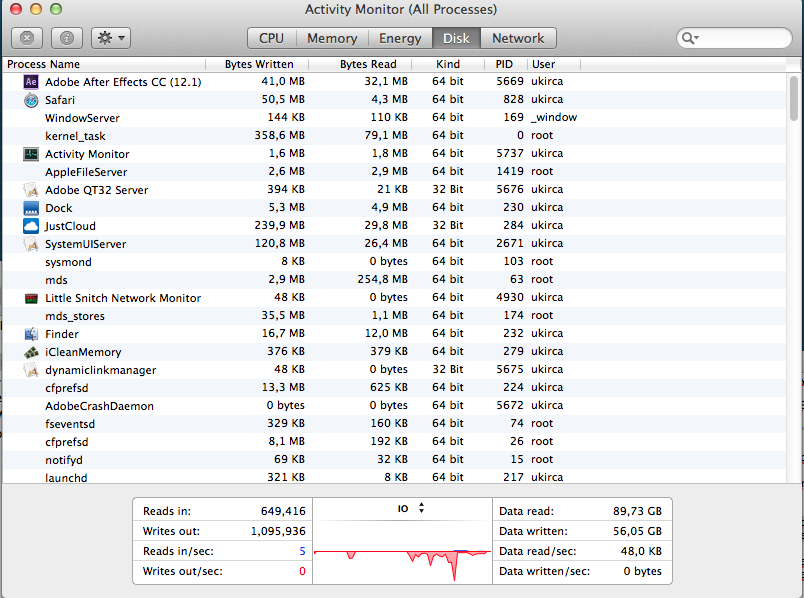The width and height of the screenshot is (804, 598).
Task: Click the Data written/sec label
Action: click(545, 571)
